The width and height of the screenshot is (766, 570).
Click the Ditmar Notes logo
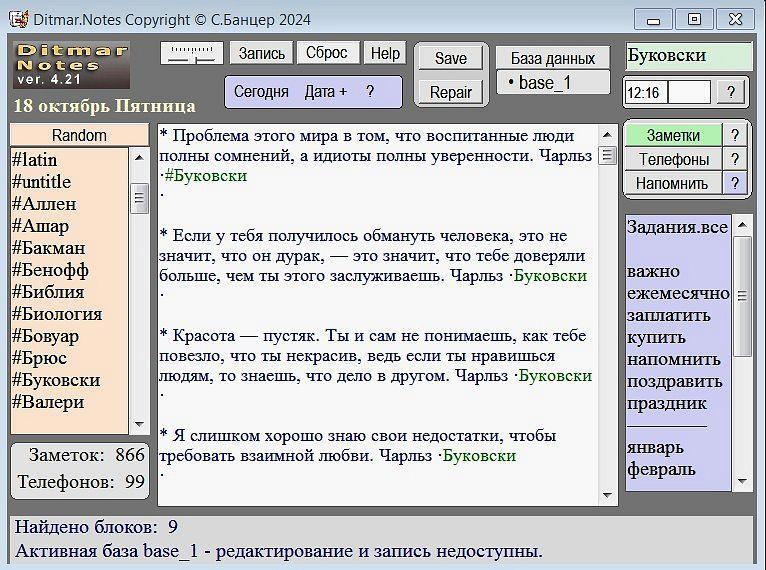72,67
